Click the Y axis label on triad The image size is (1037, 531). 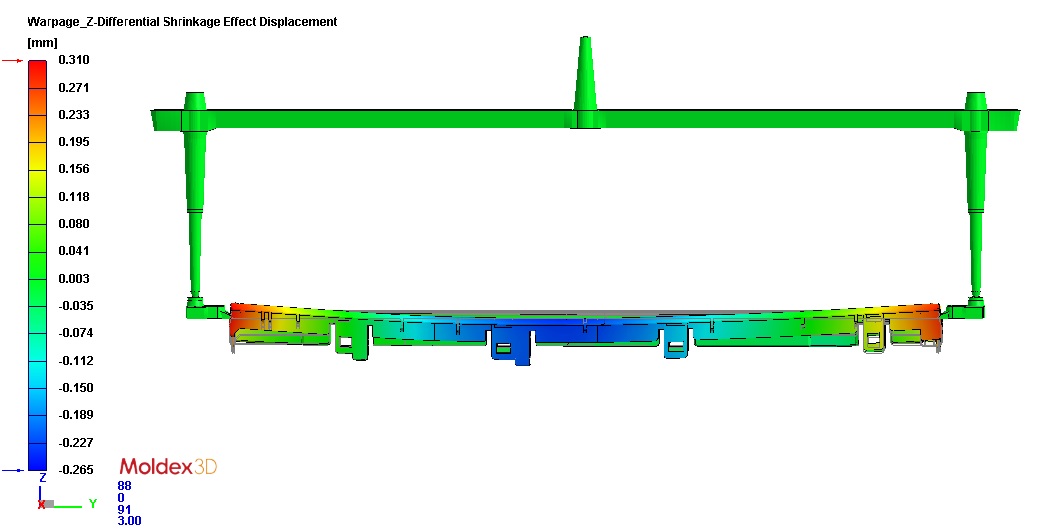(x=93, y=504)
